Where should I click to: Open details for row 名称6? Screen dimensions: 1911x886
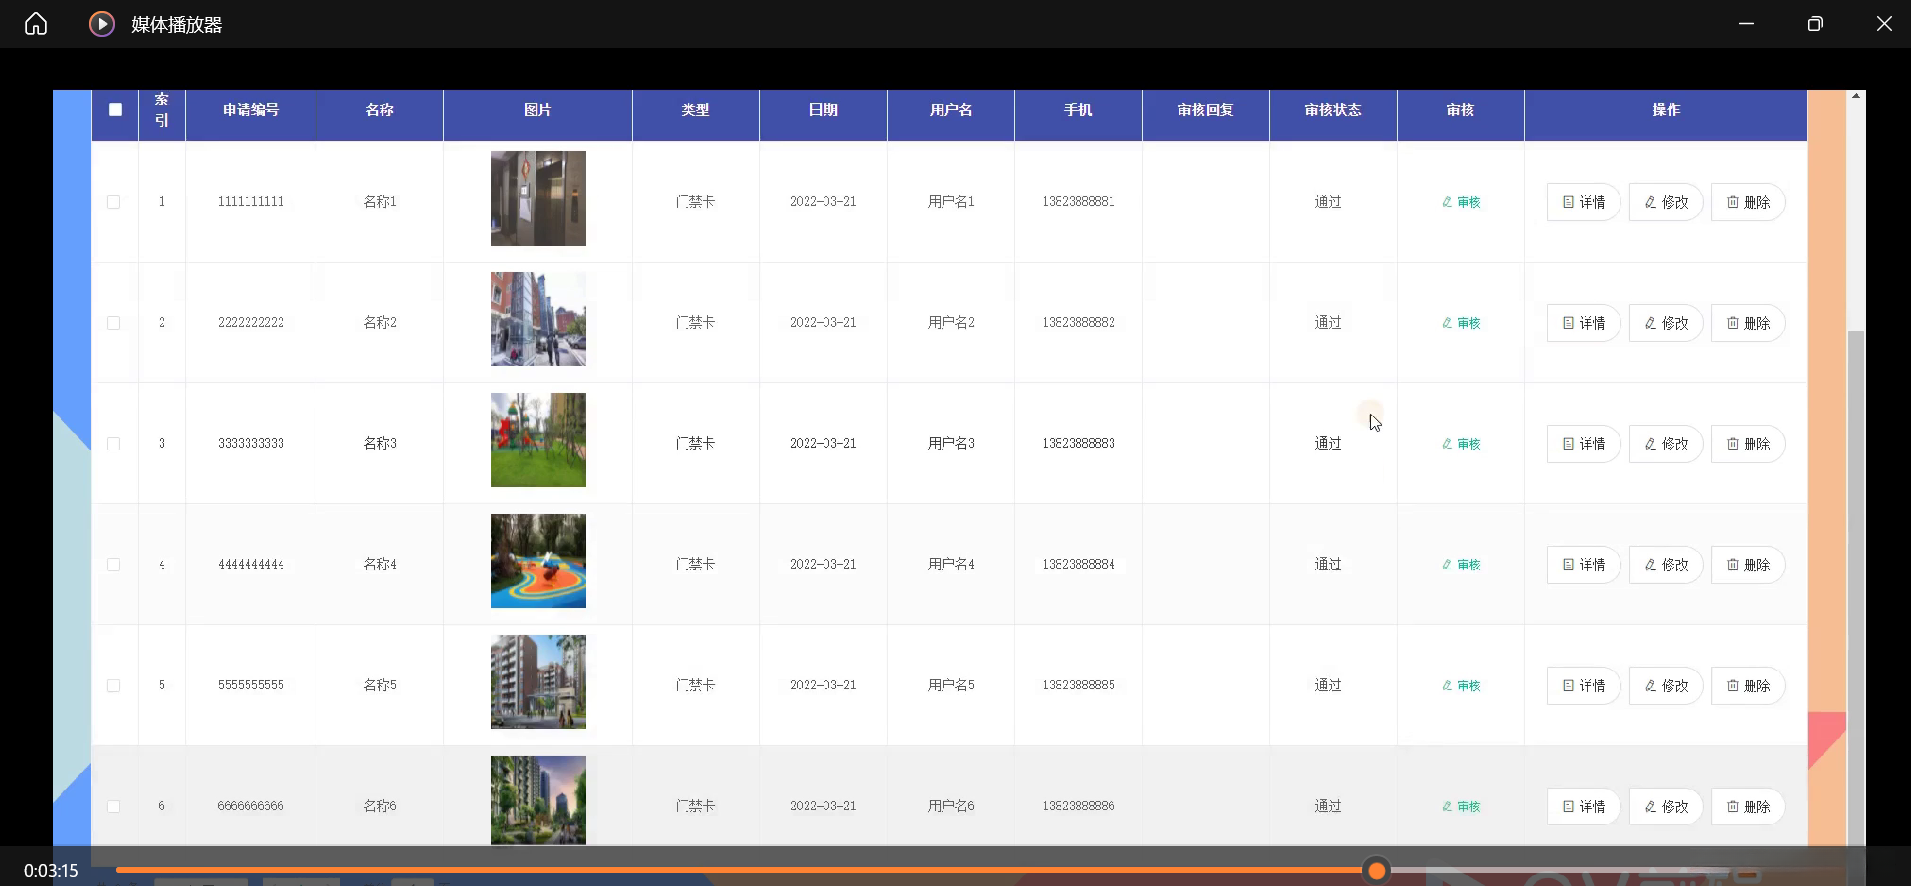point(1583,807)
